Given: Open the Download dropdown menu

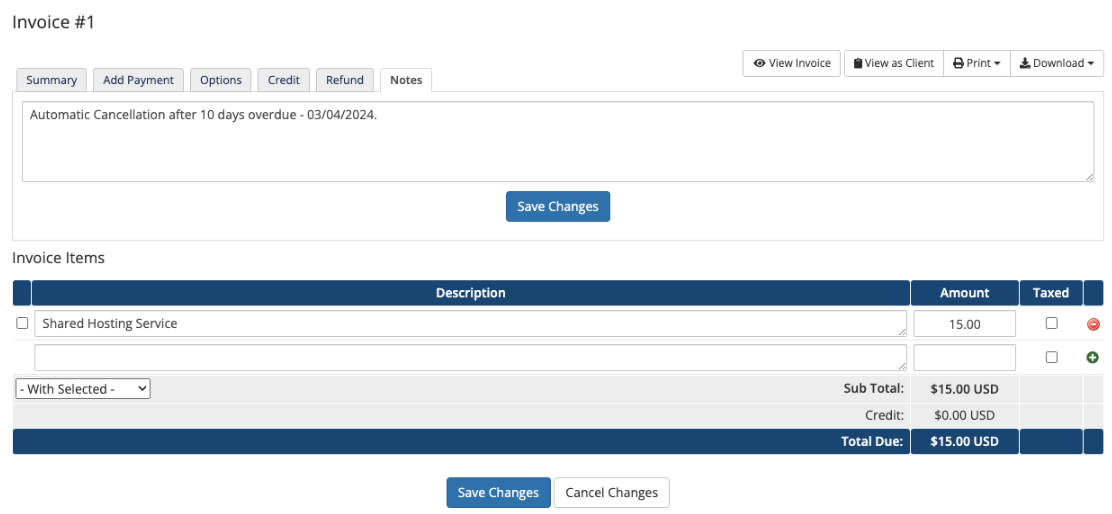Looking at the screenshot, I should [x=1057, y=63].
